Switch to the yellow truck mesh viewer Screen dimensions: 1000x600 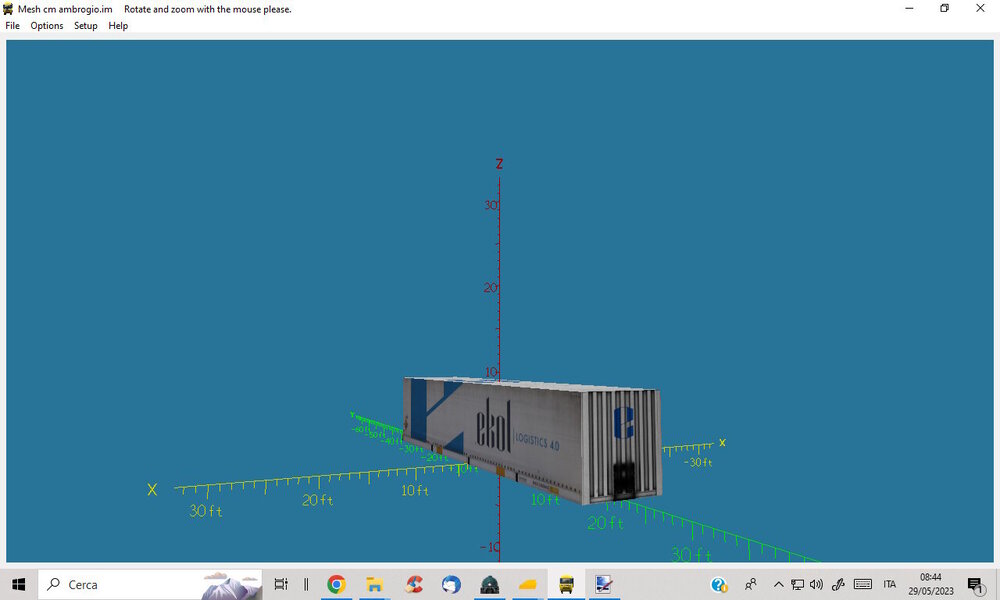tap(566, 584)
